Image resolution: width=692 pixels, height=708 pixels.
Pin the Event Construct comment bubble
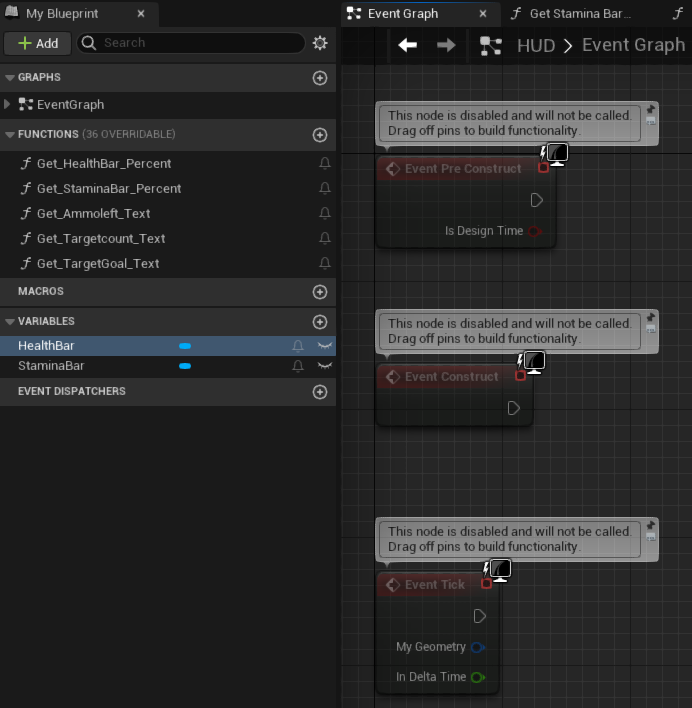tap(650, 317)
